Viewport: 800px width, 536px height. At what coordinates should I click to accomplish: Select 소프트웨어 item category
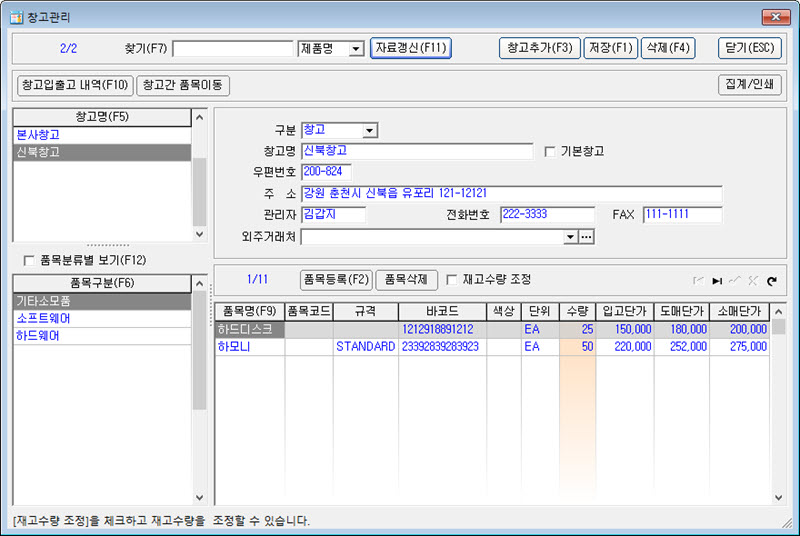102,319
